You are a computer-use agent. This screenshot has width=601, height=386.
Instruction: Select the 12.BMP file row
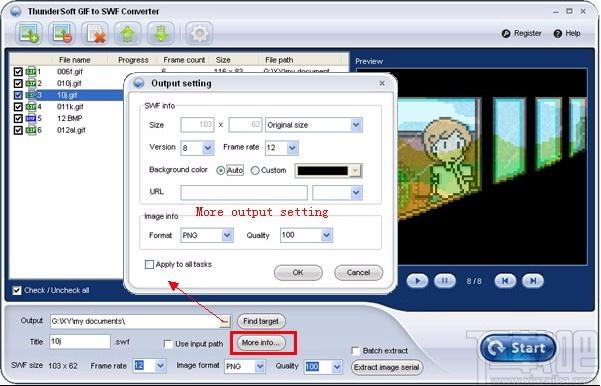pos(69,118)
